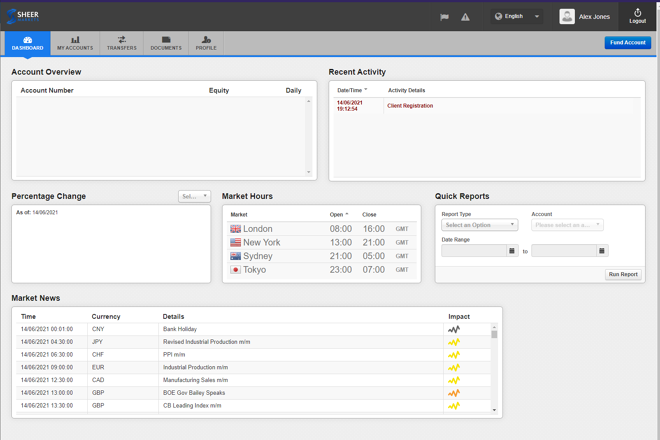Screen dimensions: 660x440
Task: Click the Fund Account button
Action: click(628, 43)
